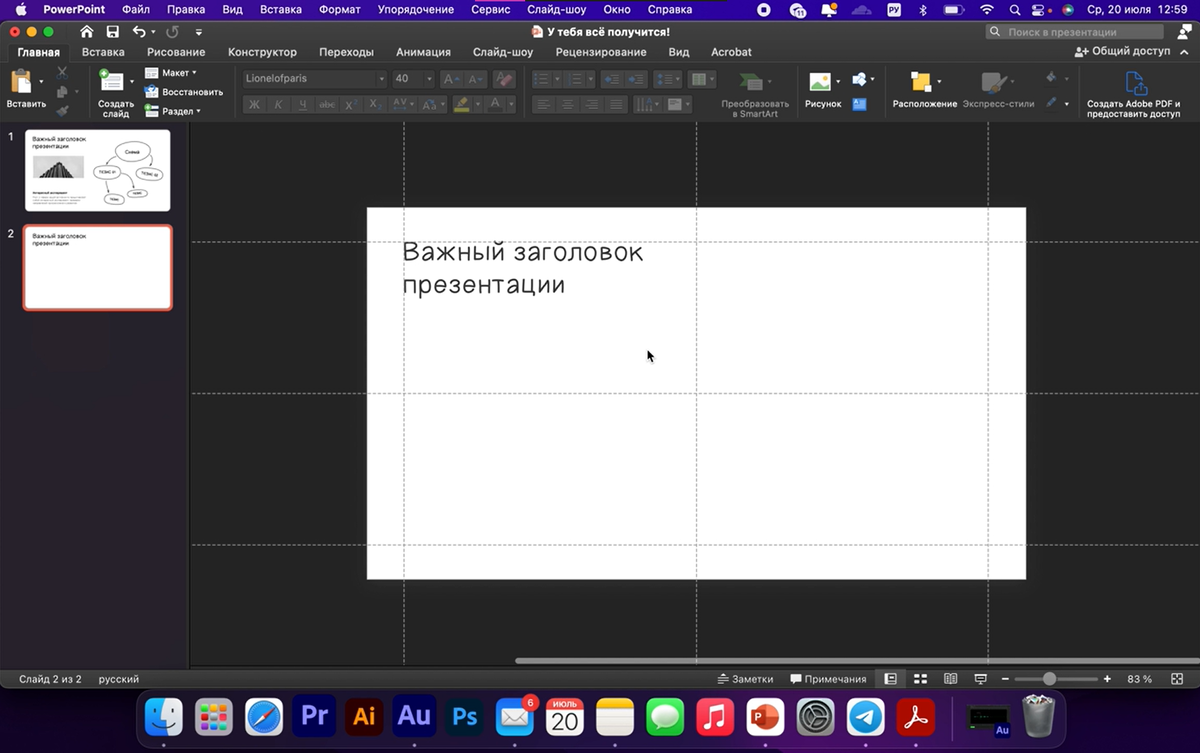Screen dimensions: 1200x753
Task: Open the Расположение arrange tool
Action: (921, 83)
